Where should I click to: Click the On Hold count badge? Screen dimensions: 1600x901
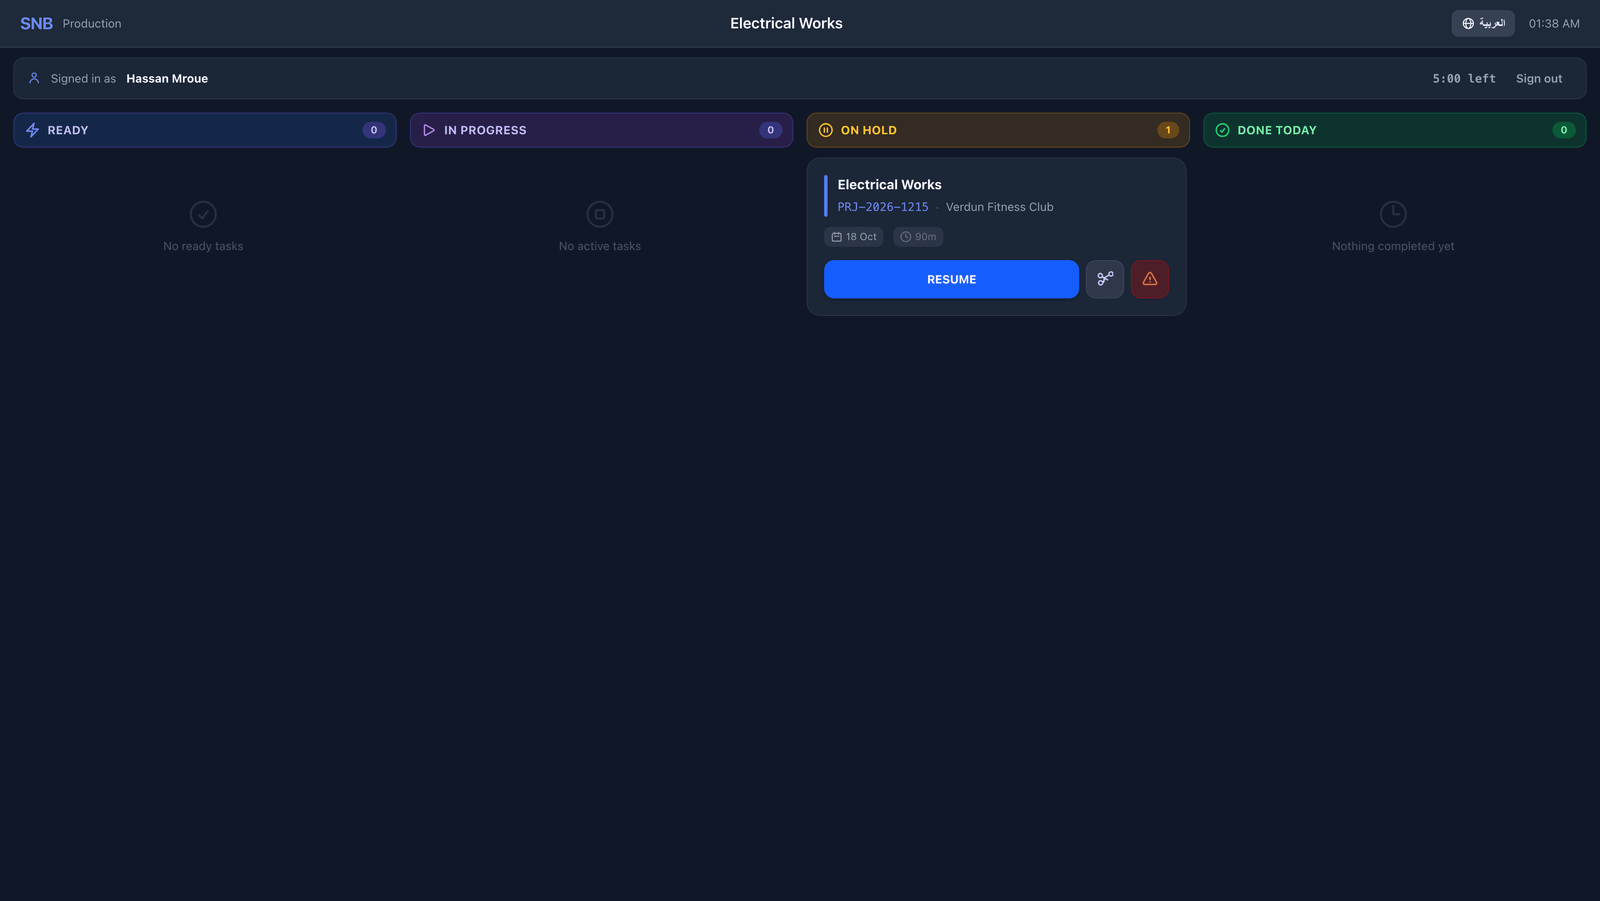tap(1168, 130)
